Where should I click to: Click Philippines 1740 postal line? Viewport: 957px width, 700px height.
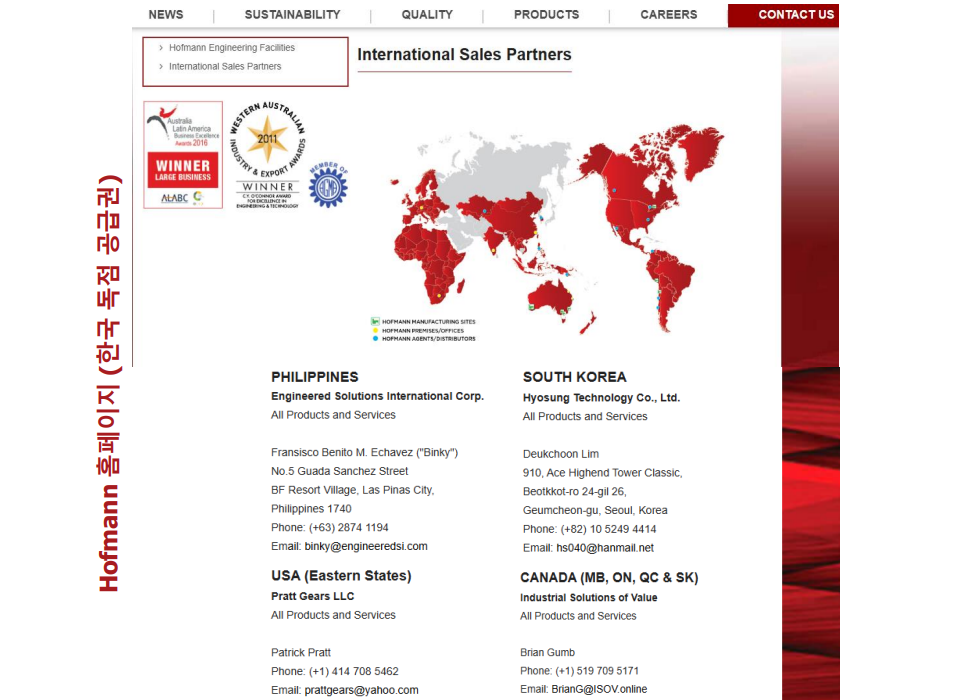[x=311, y=509]
